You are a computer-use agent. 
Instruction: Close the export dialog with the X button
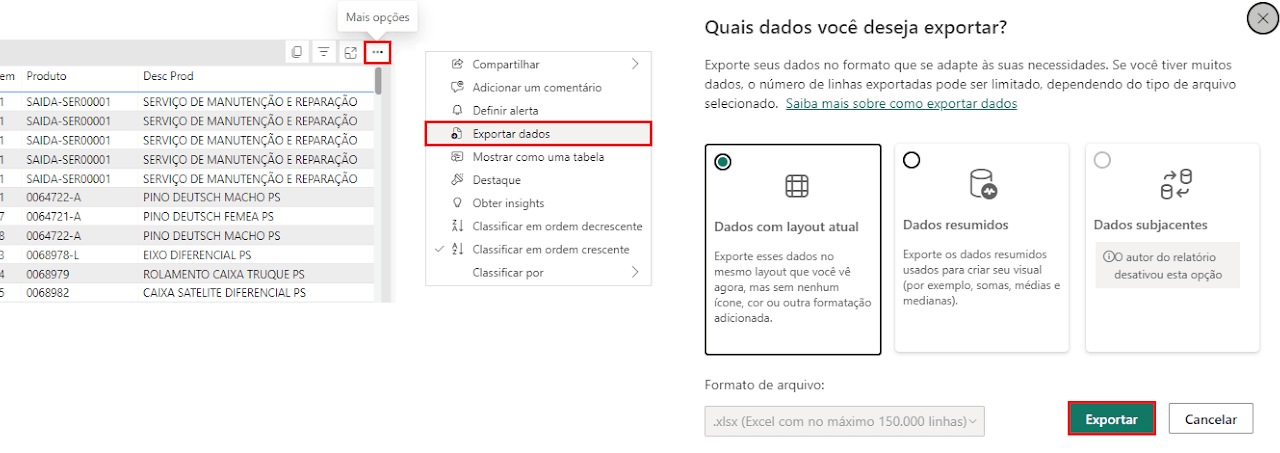click(x=1262, y=18)
